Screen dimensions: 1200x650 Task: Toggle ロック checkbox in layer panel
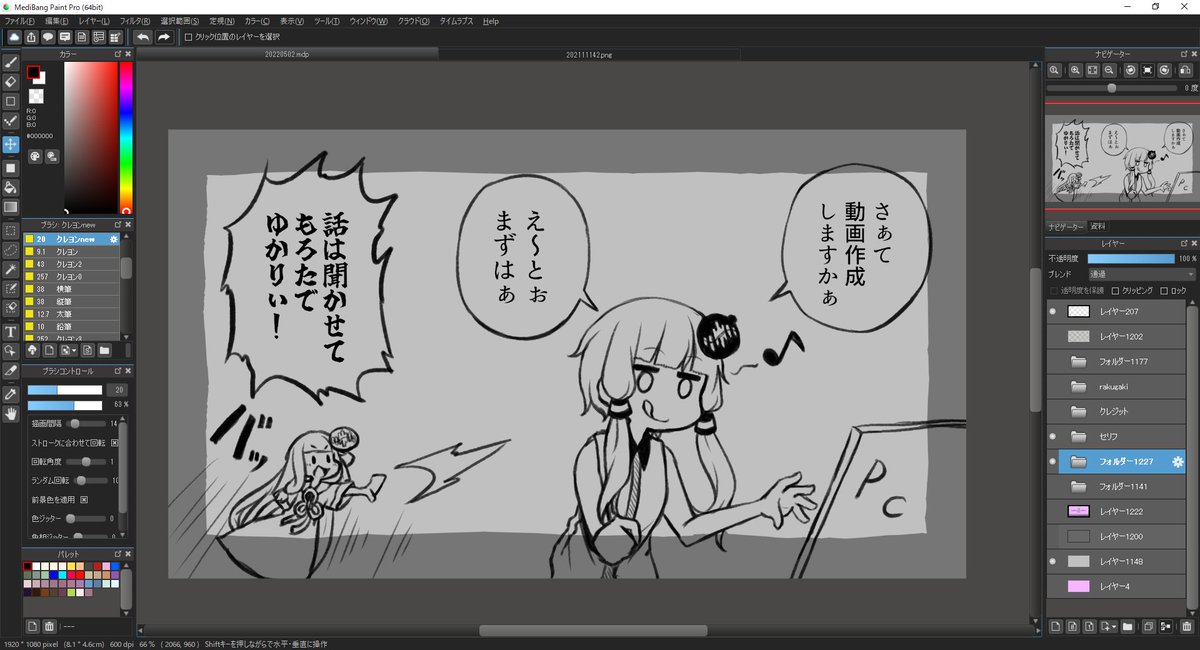coord(1164,290)
